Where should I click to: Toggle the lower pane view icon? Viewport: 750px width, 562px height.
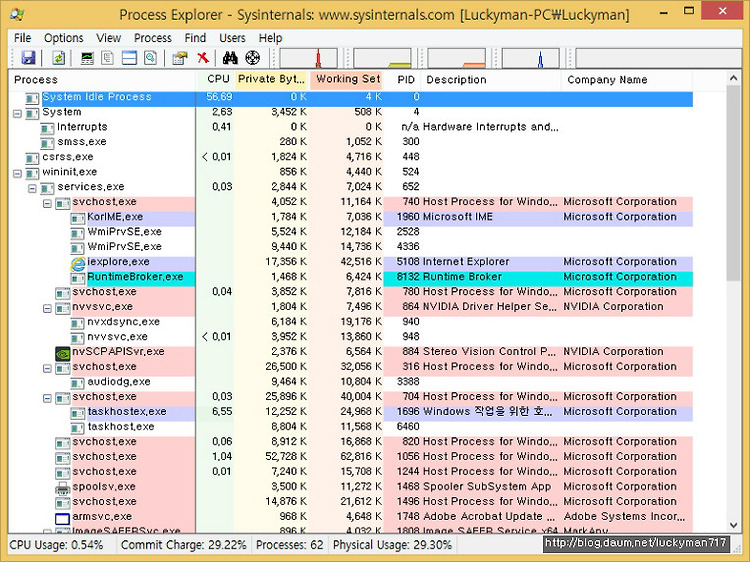tap(129, 58)
